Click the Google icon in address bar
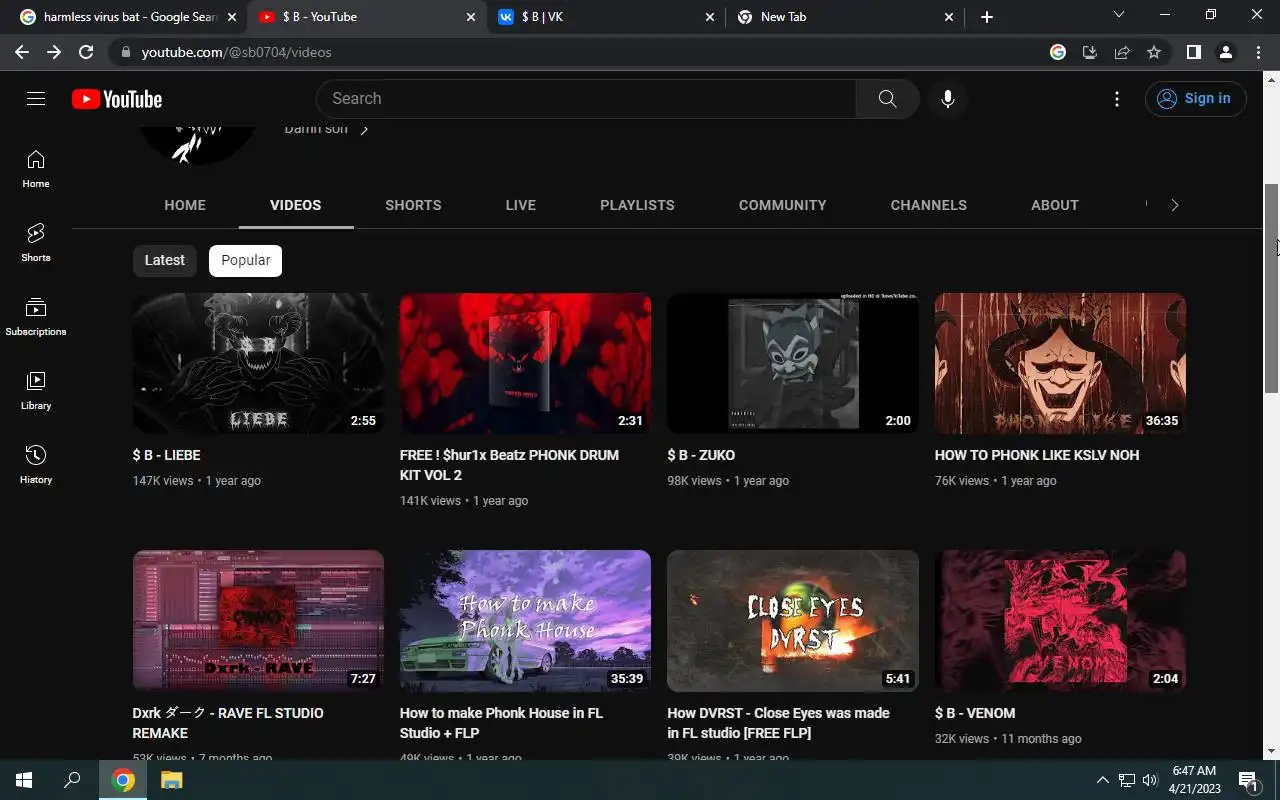Screen dimensions: 1280x800 pyautogui.click(x=1058, y=52)
